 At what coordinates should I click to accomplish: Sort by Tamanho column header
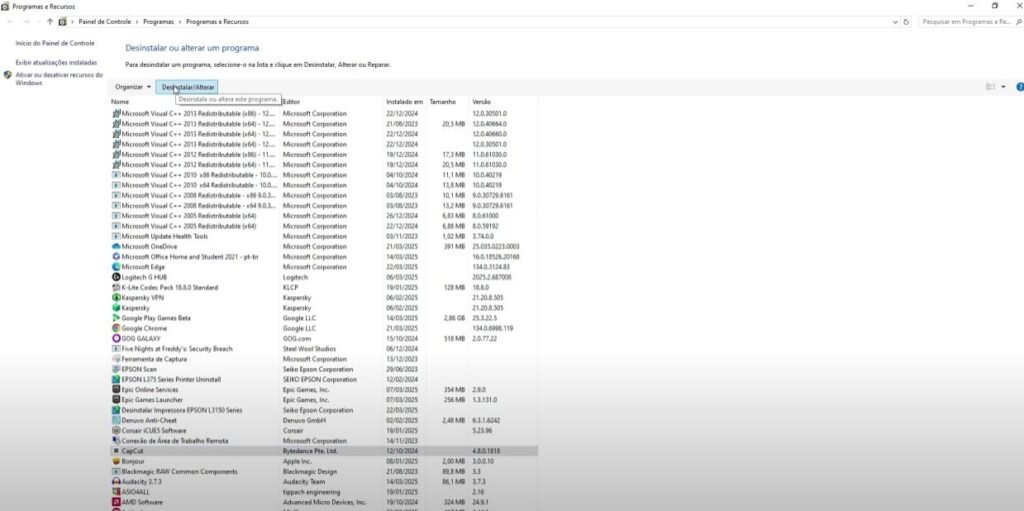[443, 102]
